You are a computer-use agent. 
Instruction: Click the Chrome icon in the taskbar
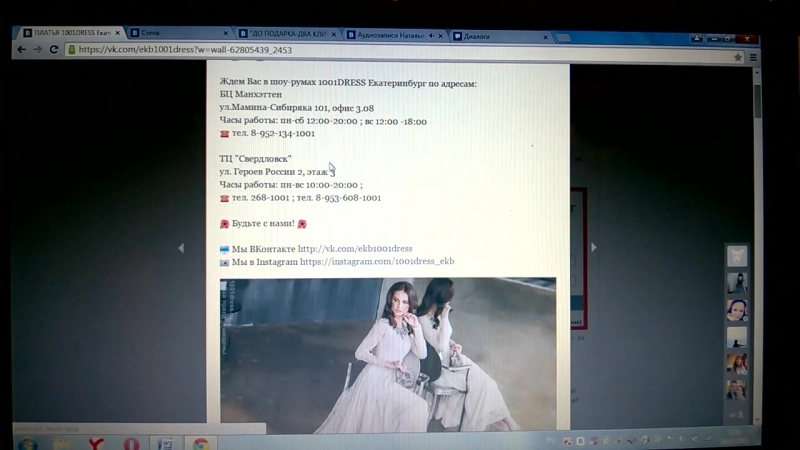200,443
